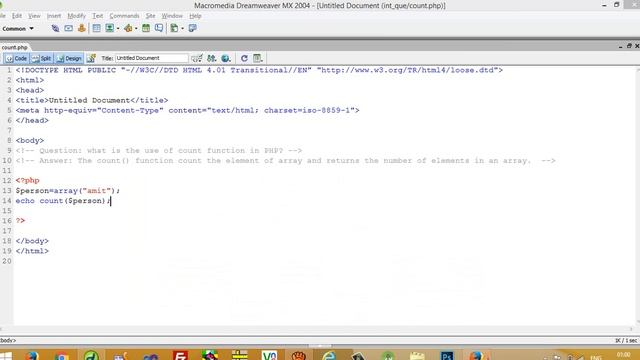Insert a Comment object

coord(159,28)
